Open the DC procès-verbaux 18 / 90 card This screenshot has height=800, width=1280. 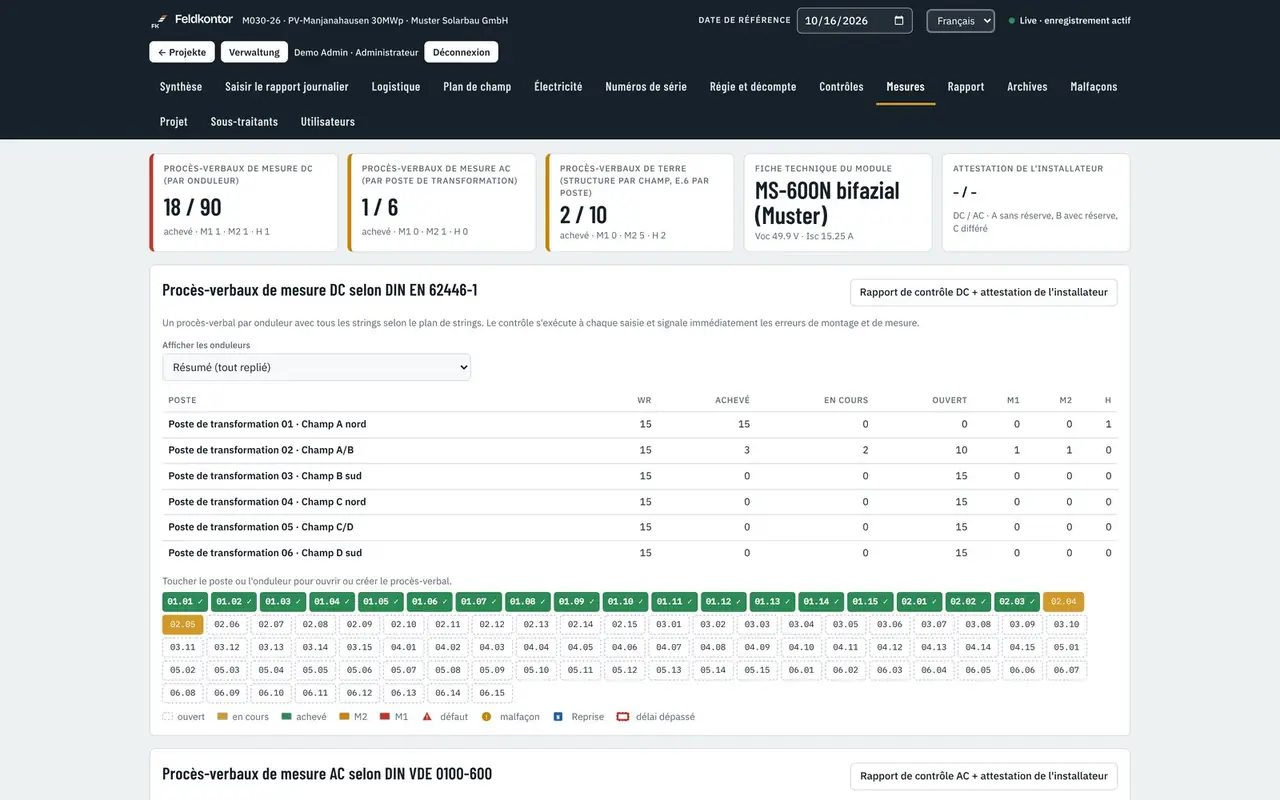coord(244,202)
